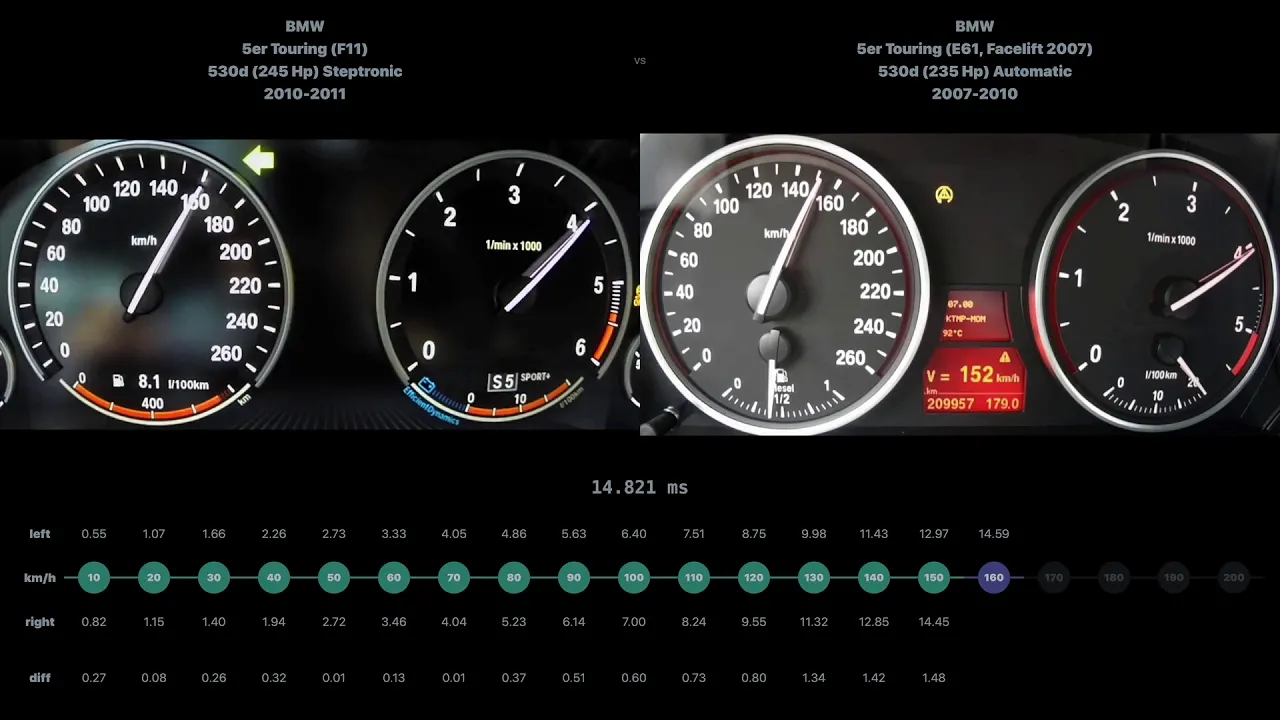Select the highlighted purple 160 km/h marker
Viewport: 1280px width, 720px height.
994,578
